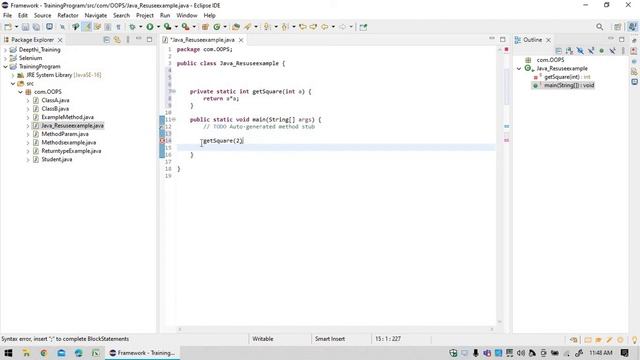Expand the Deepthi_Training project
This screenshot has width=640, height=360.
click(5, 50)
